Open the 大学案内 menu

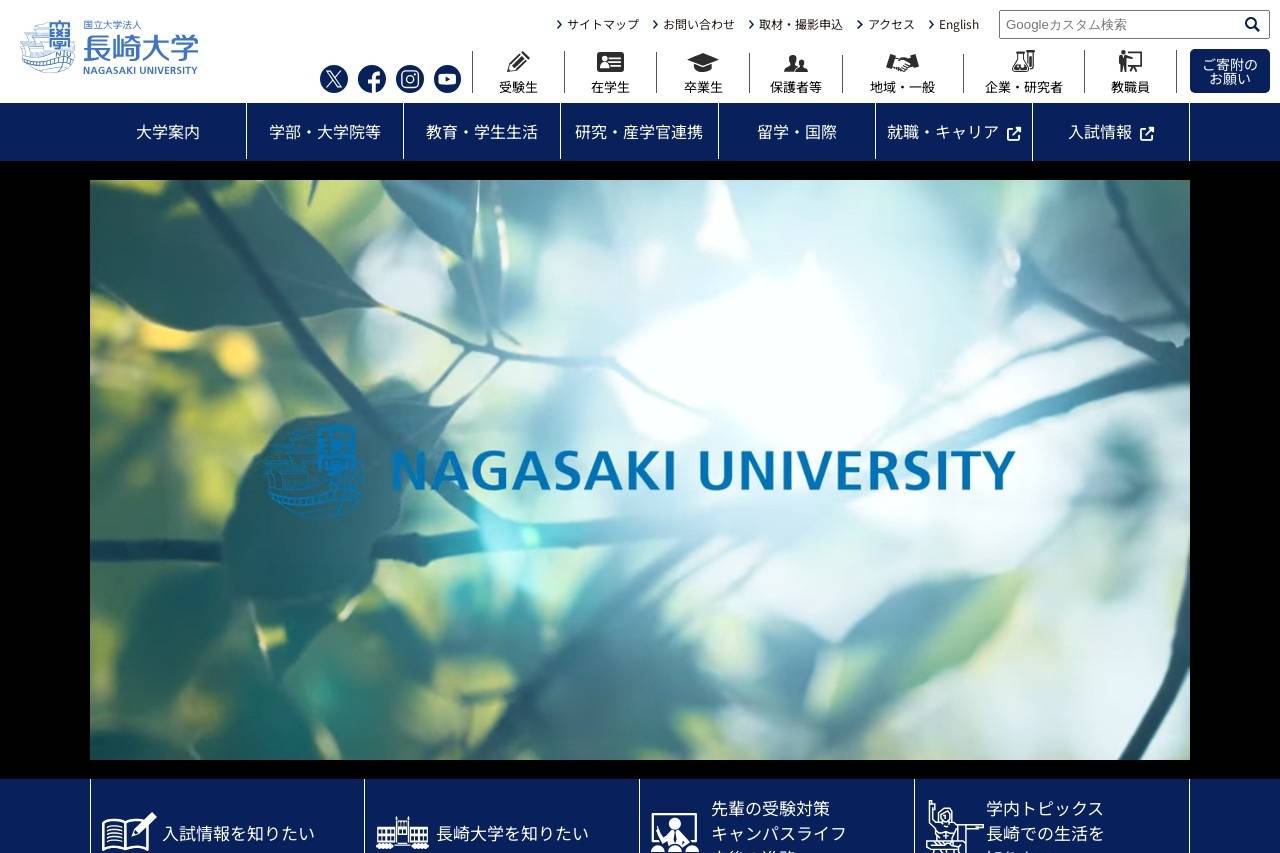click(x=168, y=132)
